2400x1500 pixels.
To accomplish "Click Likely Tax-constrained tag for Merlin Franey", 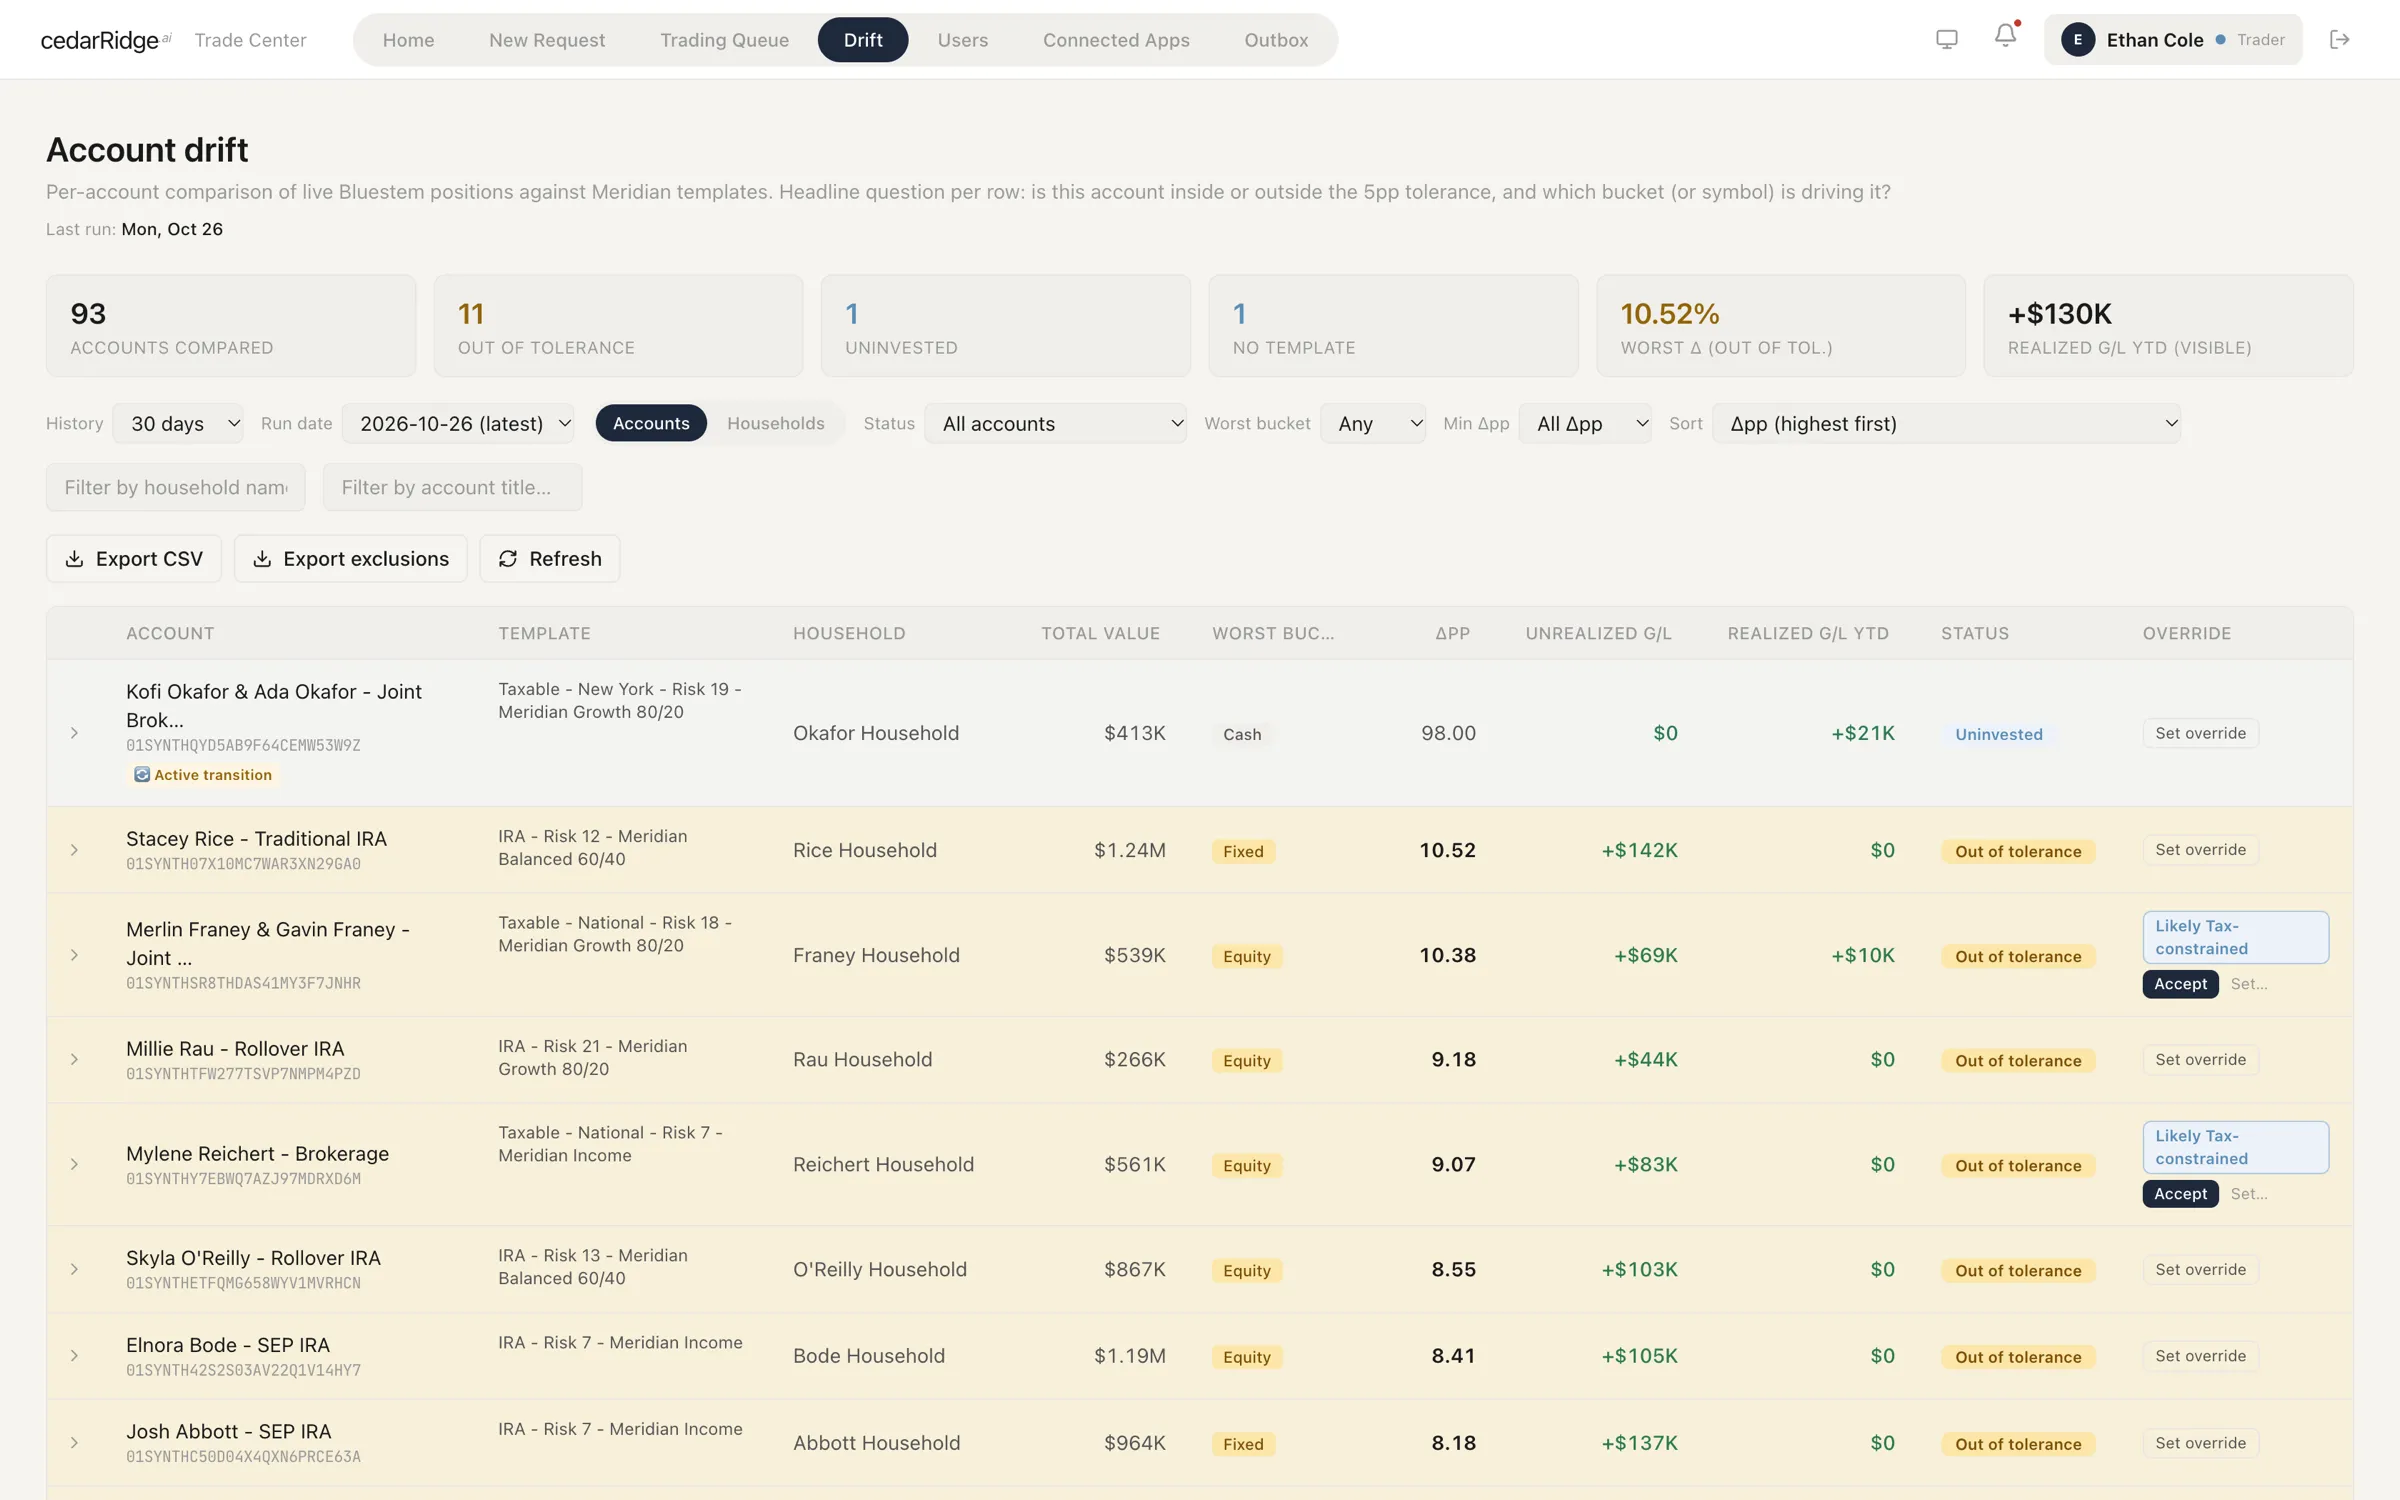I will (2235, 937).
